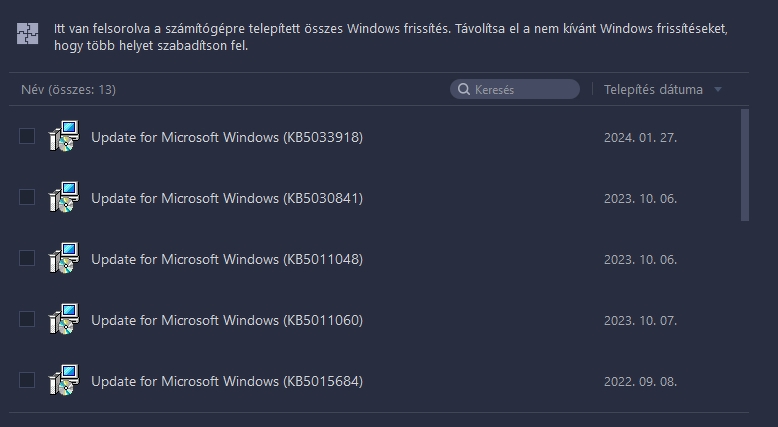
Task: Click the magnifier icon in the search box
Action: click(464, 90)
